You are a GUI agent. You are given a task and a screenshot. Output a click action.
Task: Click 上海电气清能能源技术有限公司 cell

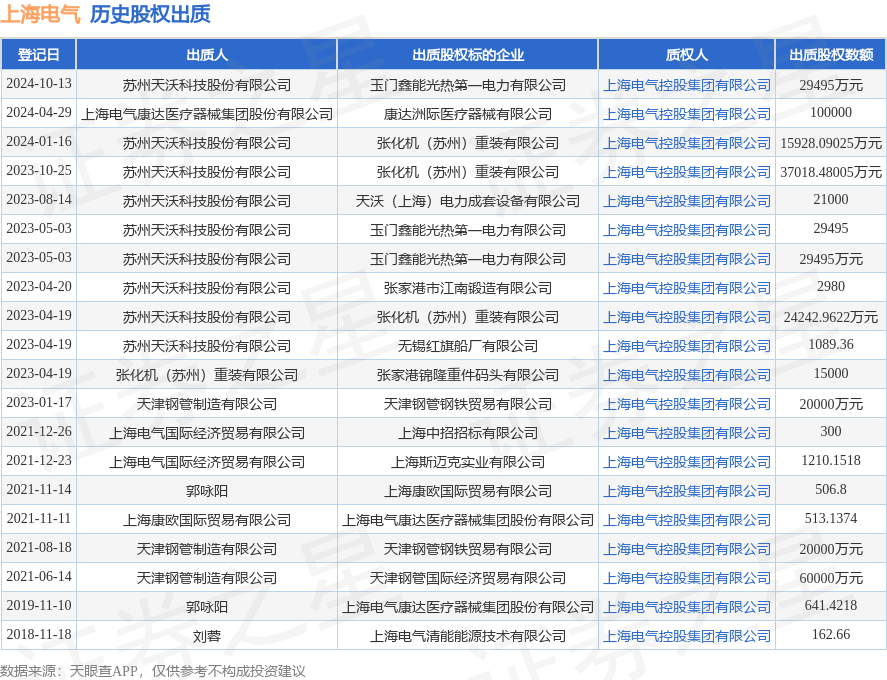tap(467, 636)
